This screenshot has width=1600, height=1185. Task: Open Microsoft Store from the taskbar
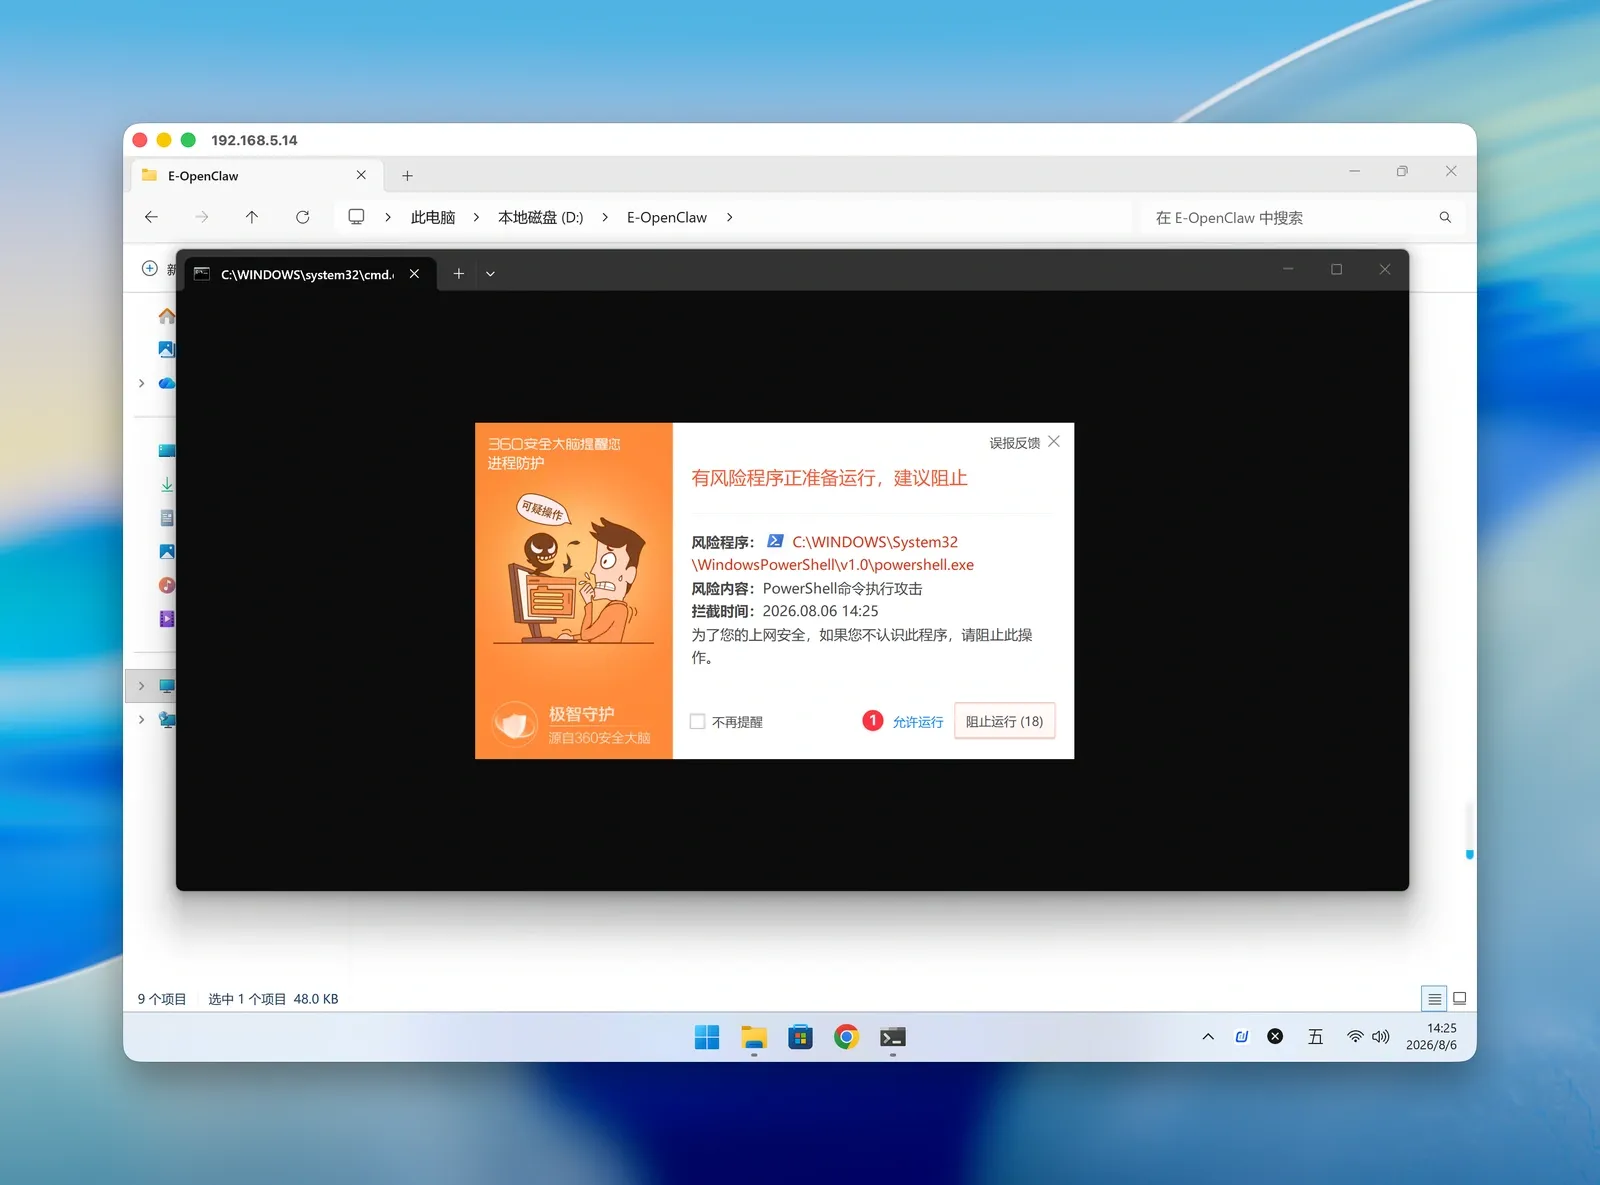(800, 1037)
